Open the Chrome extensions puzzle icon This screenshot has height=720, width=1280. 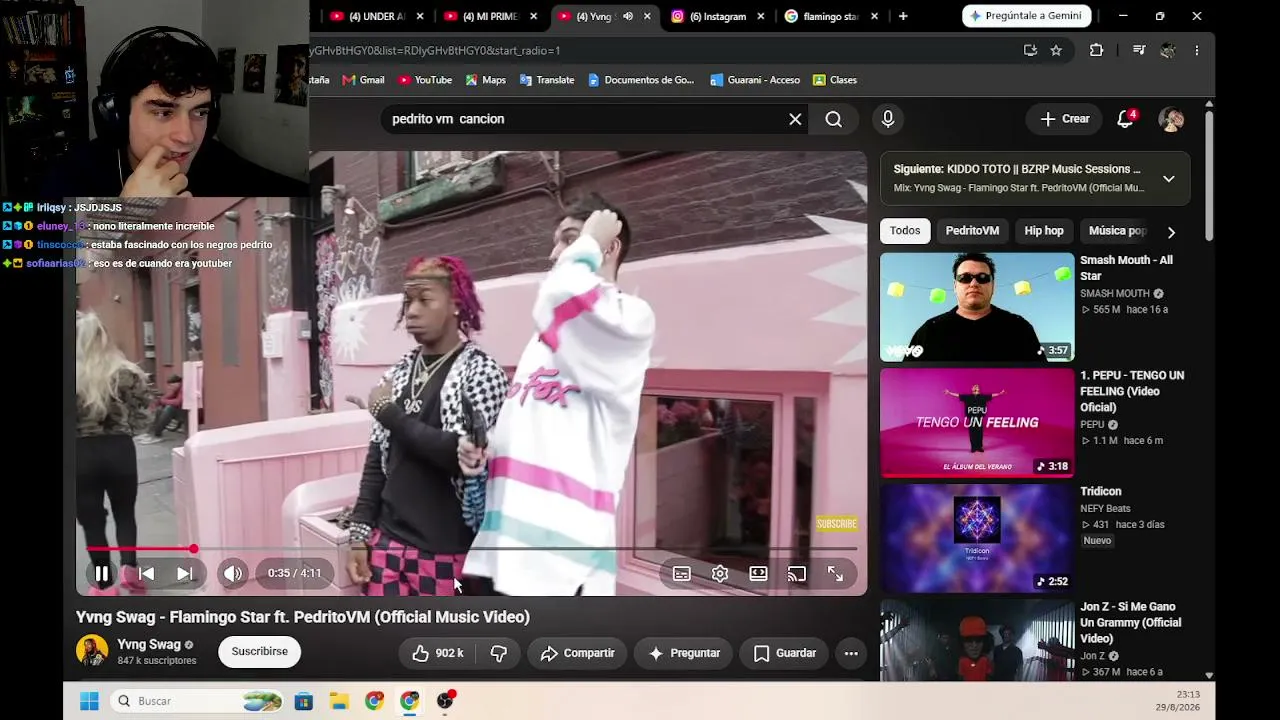(x=1096, y=50)
